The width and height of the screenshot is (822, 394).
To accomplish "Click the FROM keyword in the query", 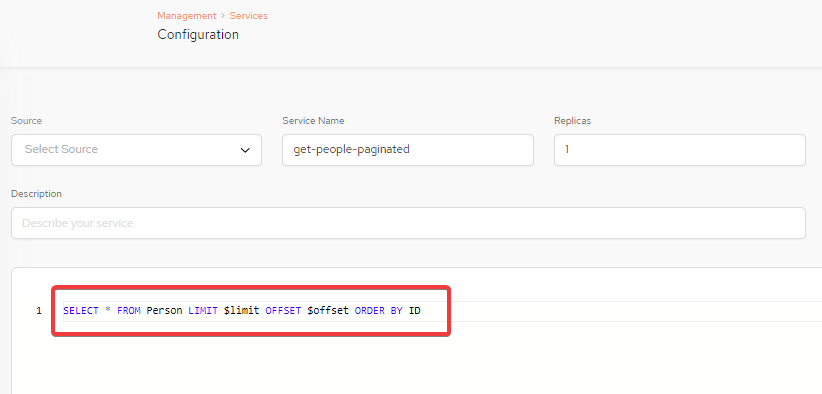I will (129, 311).
